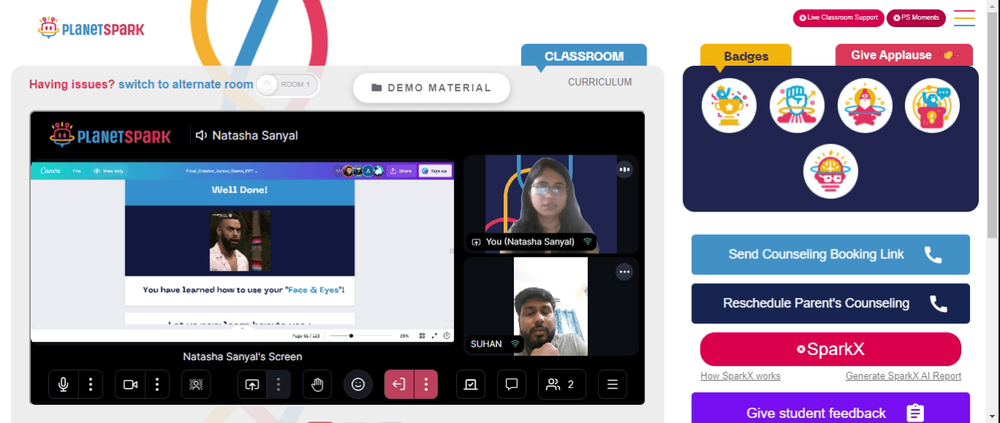This screenshot has width=1000, height=423.
Task: Expand microphone options three-dot menu
Action: point(91,385)
